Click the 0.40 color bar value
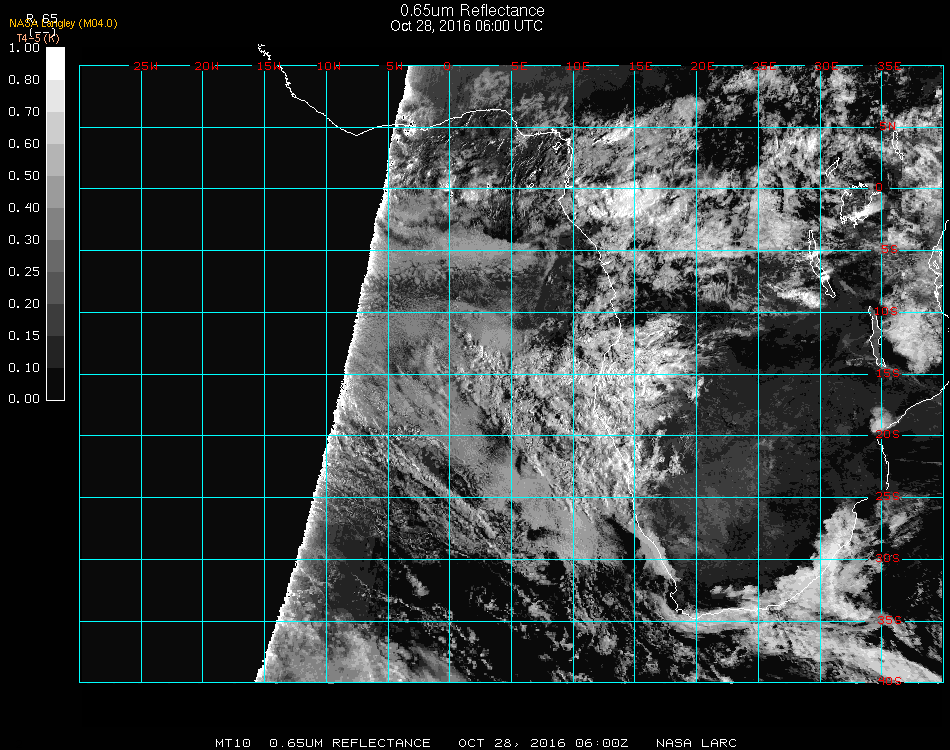950x750 pixels. point(24,208)
